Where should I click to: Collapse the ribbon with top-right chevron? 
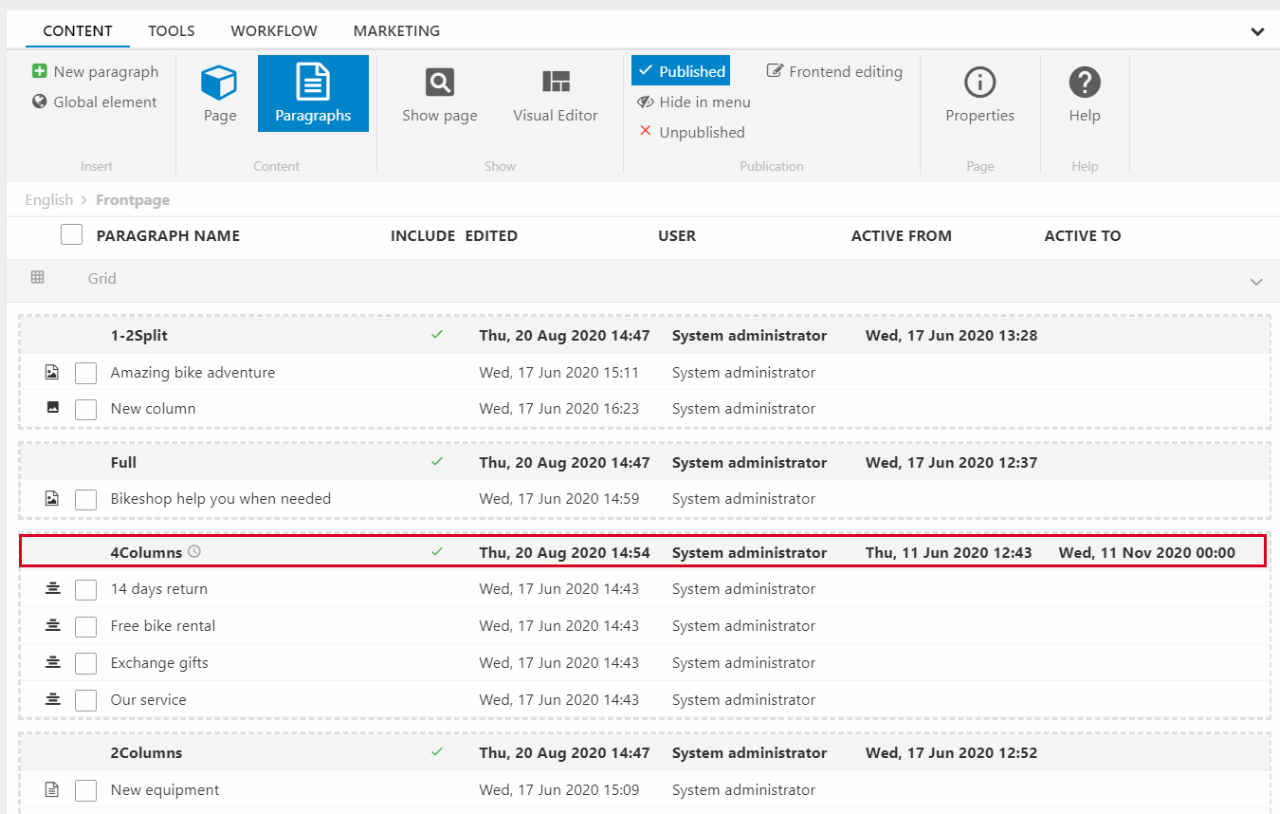(x=1257, y=32)
